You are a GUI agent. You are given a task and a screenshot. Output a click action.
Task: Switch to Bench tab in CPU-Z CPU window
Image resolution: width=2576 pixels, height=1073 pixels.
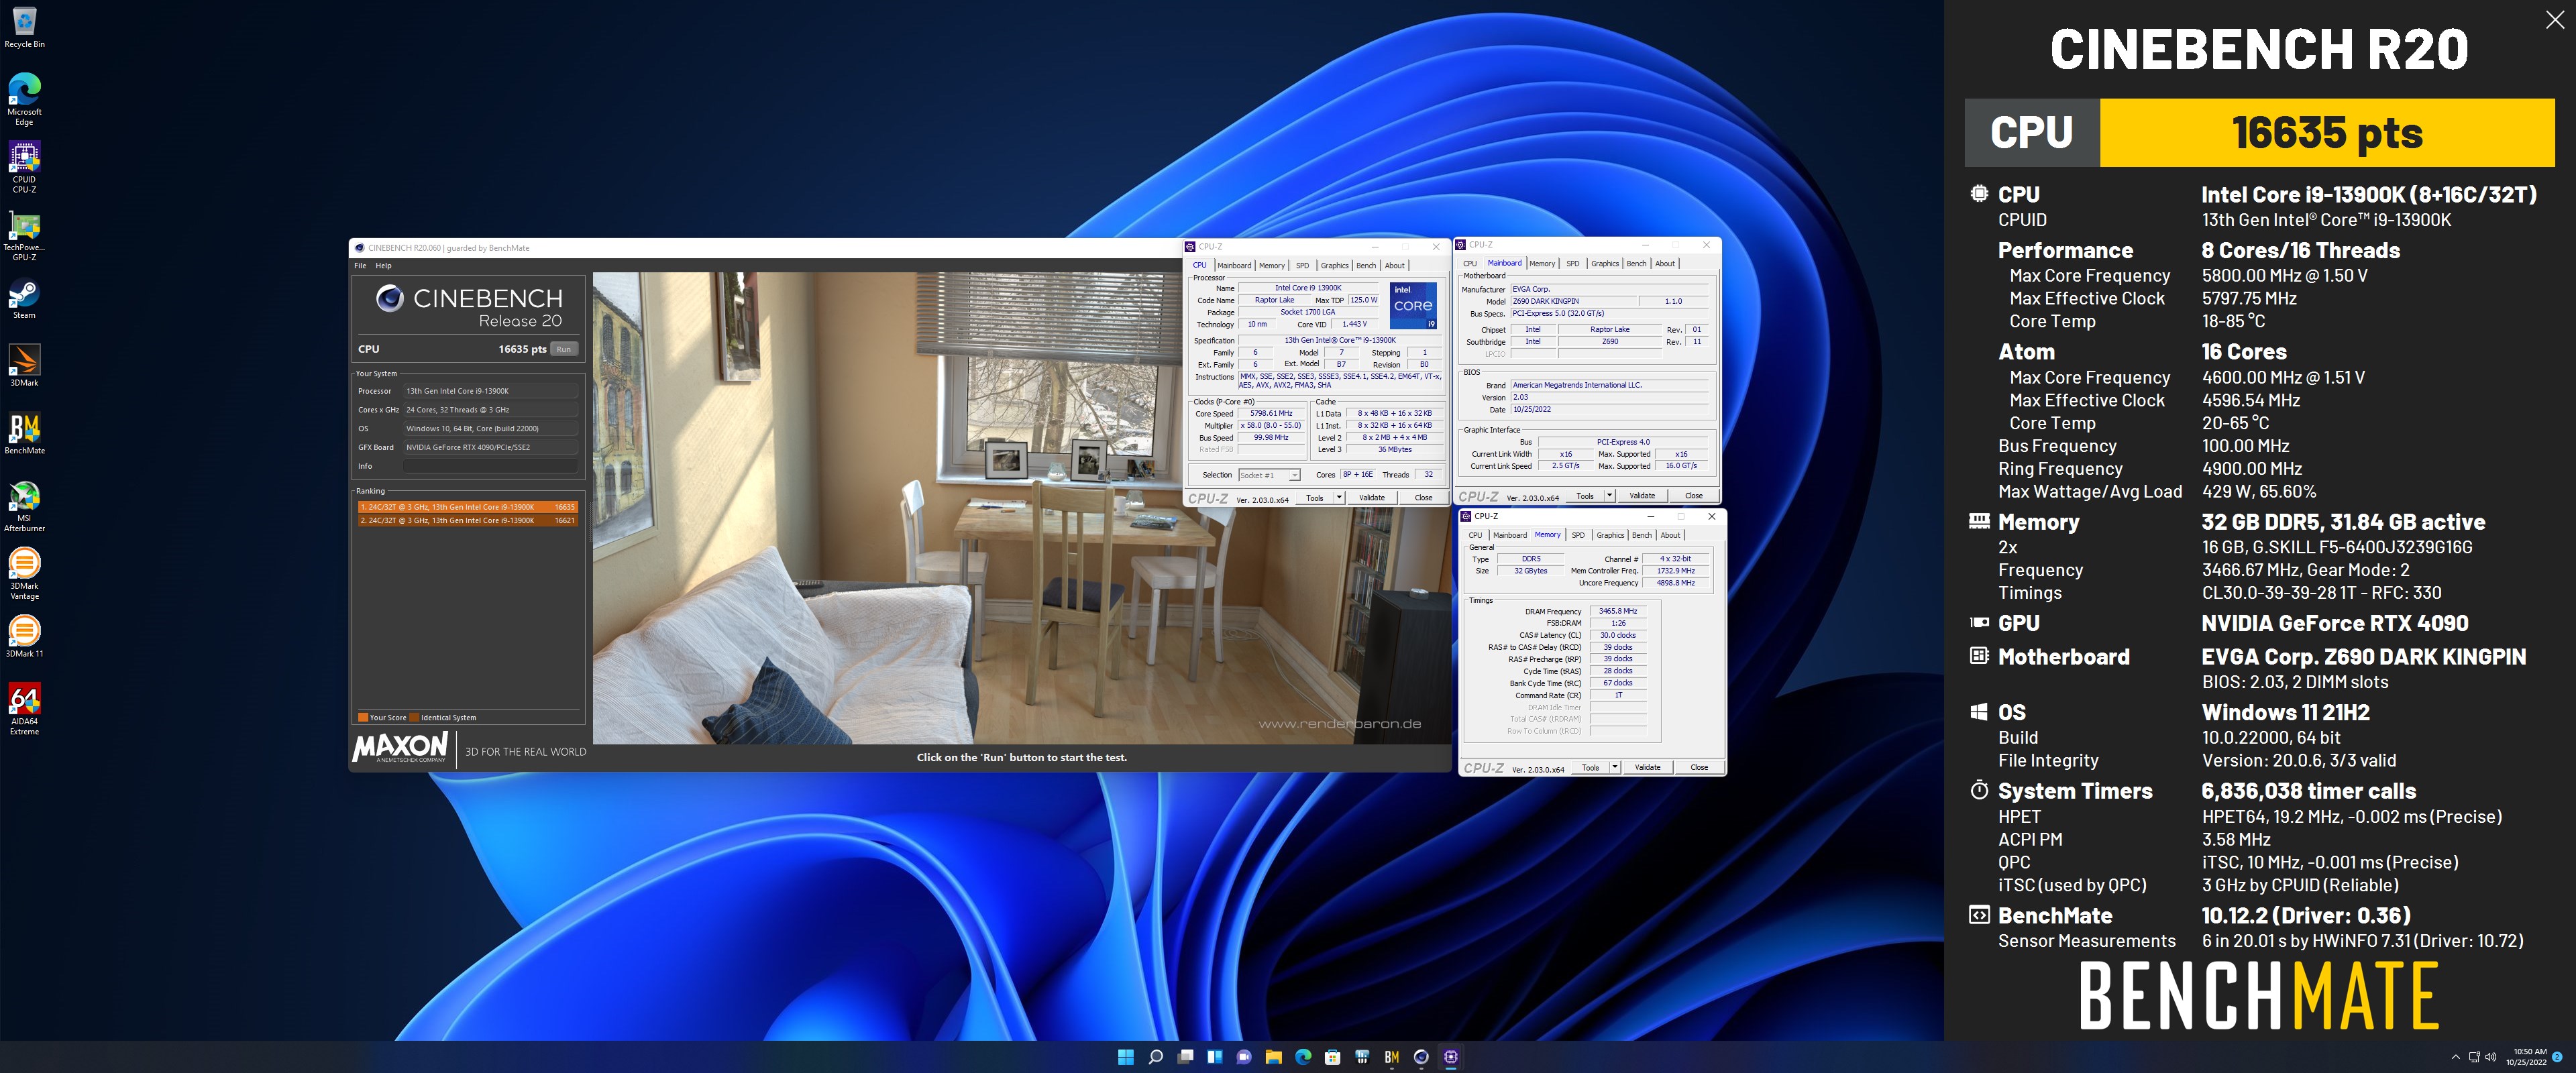1366,266
